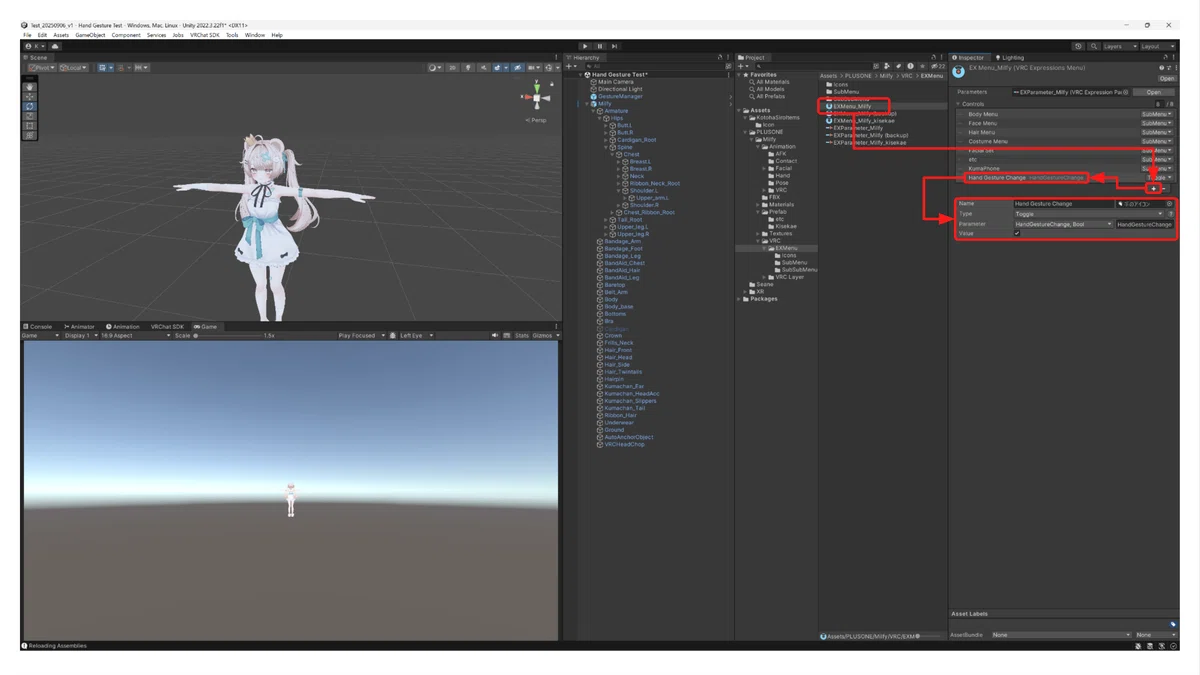Open the Pivot handle position dropdown
Image resolution: width=1200 pixels, height=675 pixels.
[41, 68]
